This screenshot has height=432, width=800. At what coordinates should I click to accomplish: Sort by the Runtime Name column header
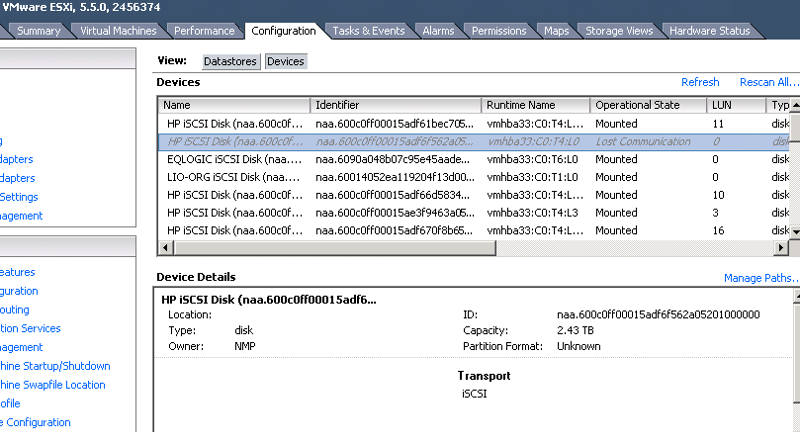pos(536,105)
